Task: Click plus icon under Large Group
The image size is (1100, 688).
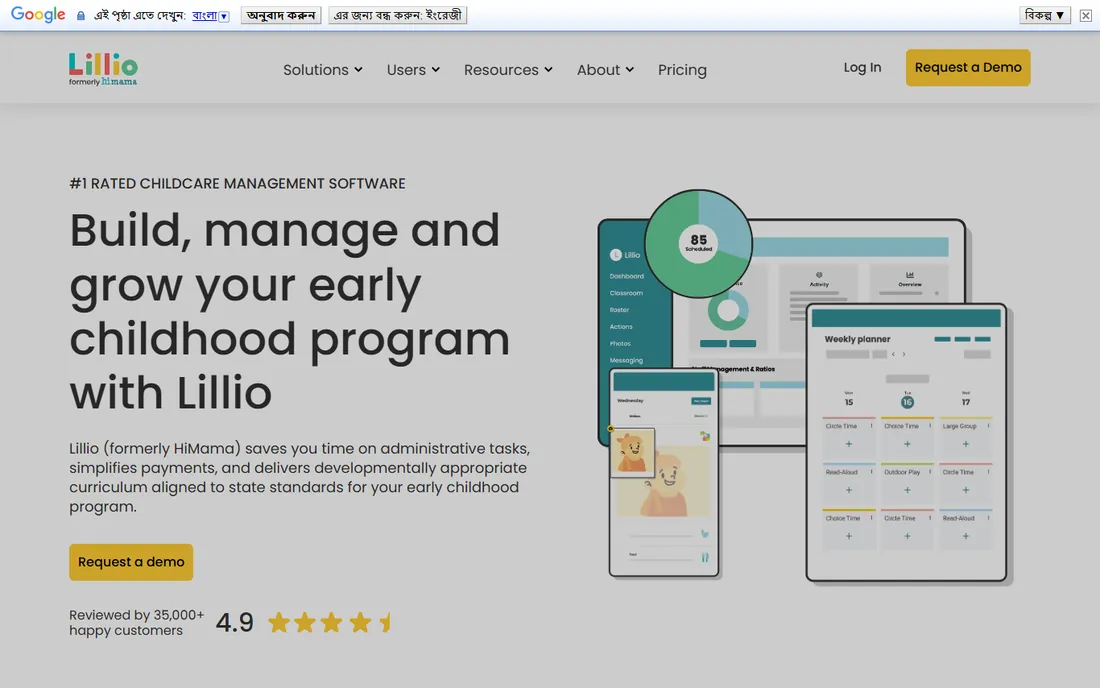Action: pyautogui.click(x=966, y=444)
